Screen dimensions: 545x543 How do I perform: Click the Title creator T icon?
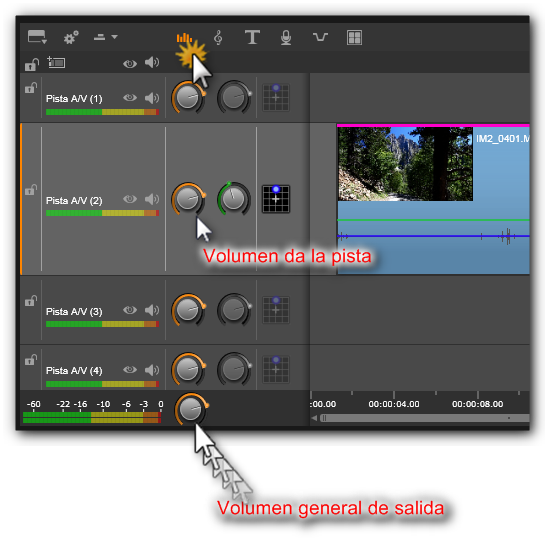(252, 37)
